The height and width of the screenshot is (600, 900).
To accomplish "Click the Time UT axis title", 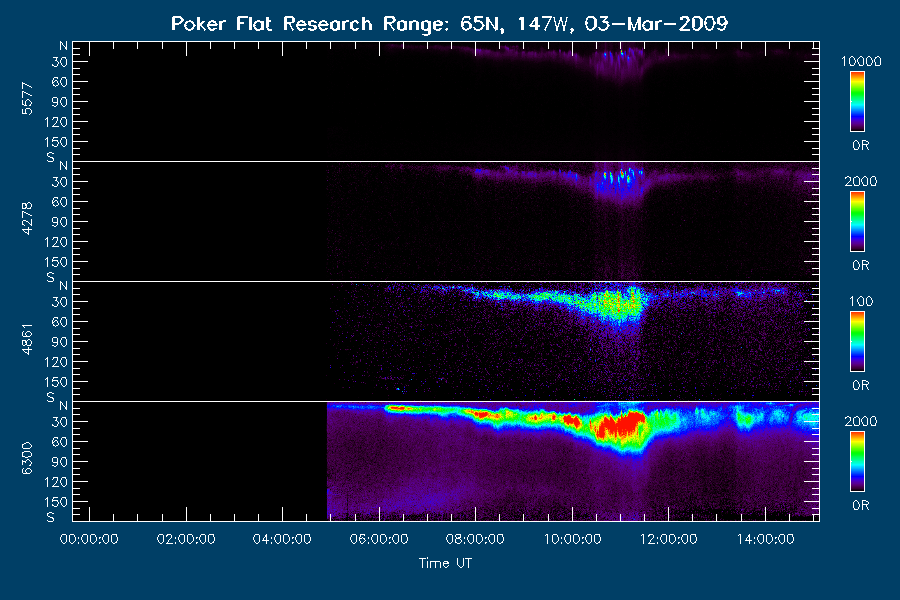I will click(x=445, y=563).
